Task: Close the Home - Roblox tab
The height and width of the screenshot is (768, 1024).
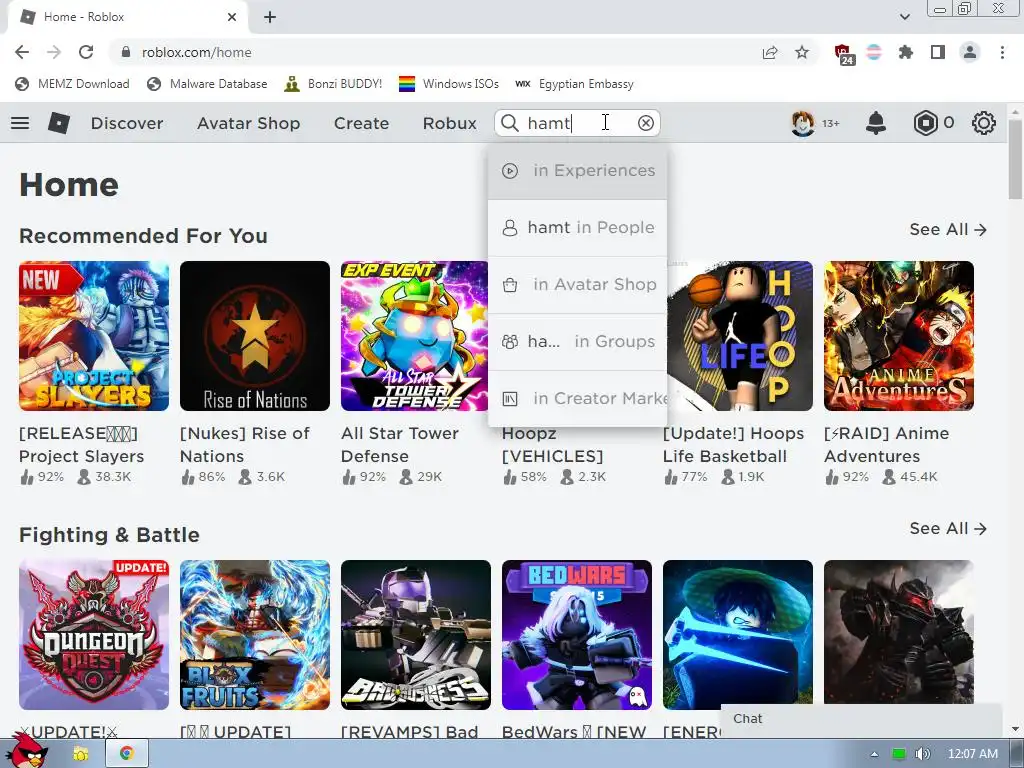Action: coord(232,17)
